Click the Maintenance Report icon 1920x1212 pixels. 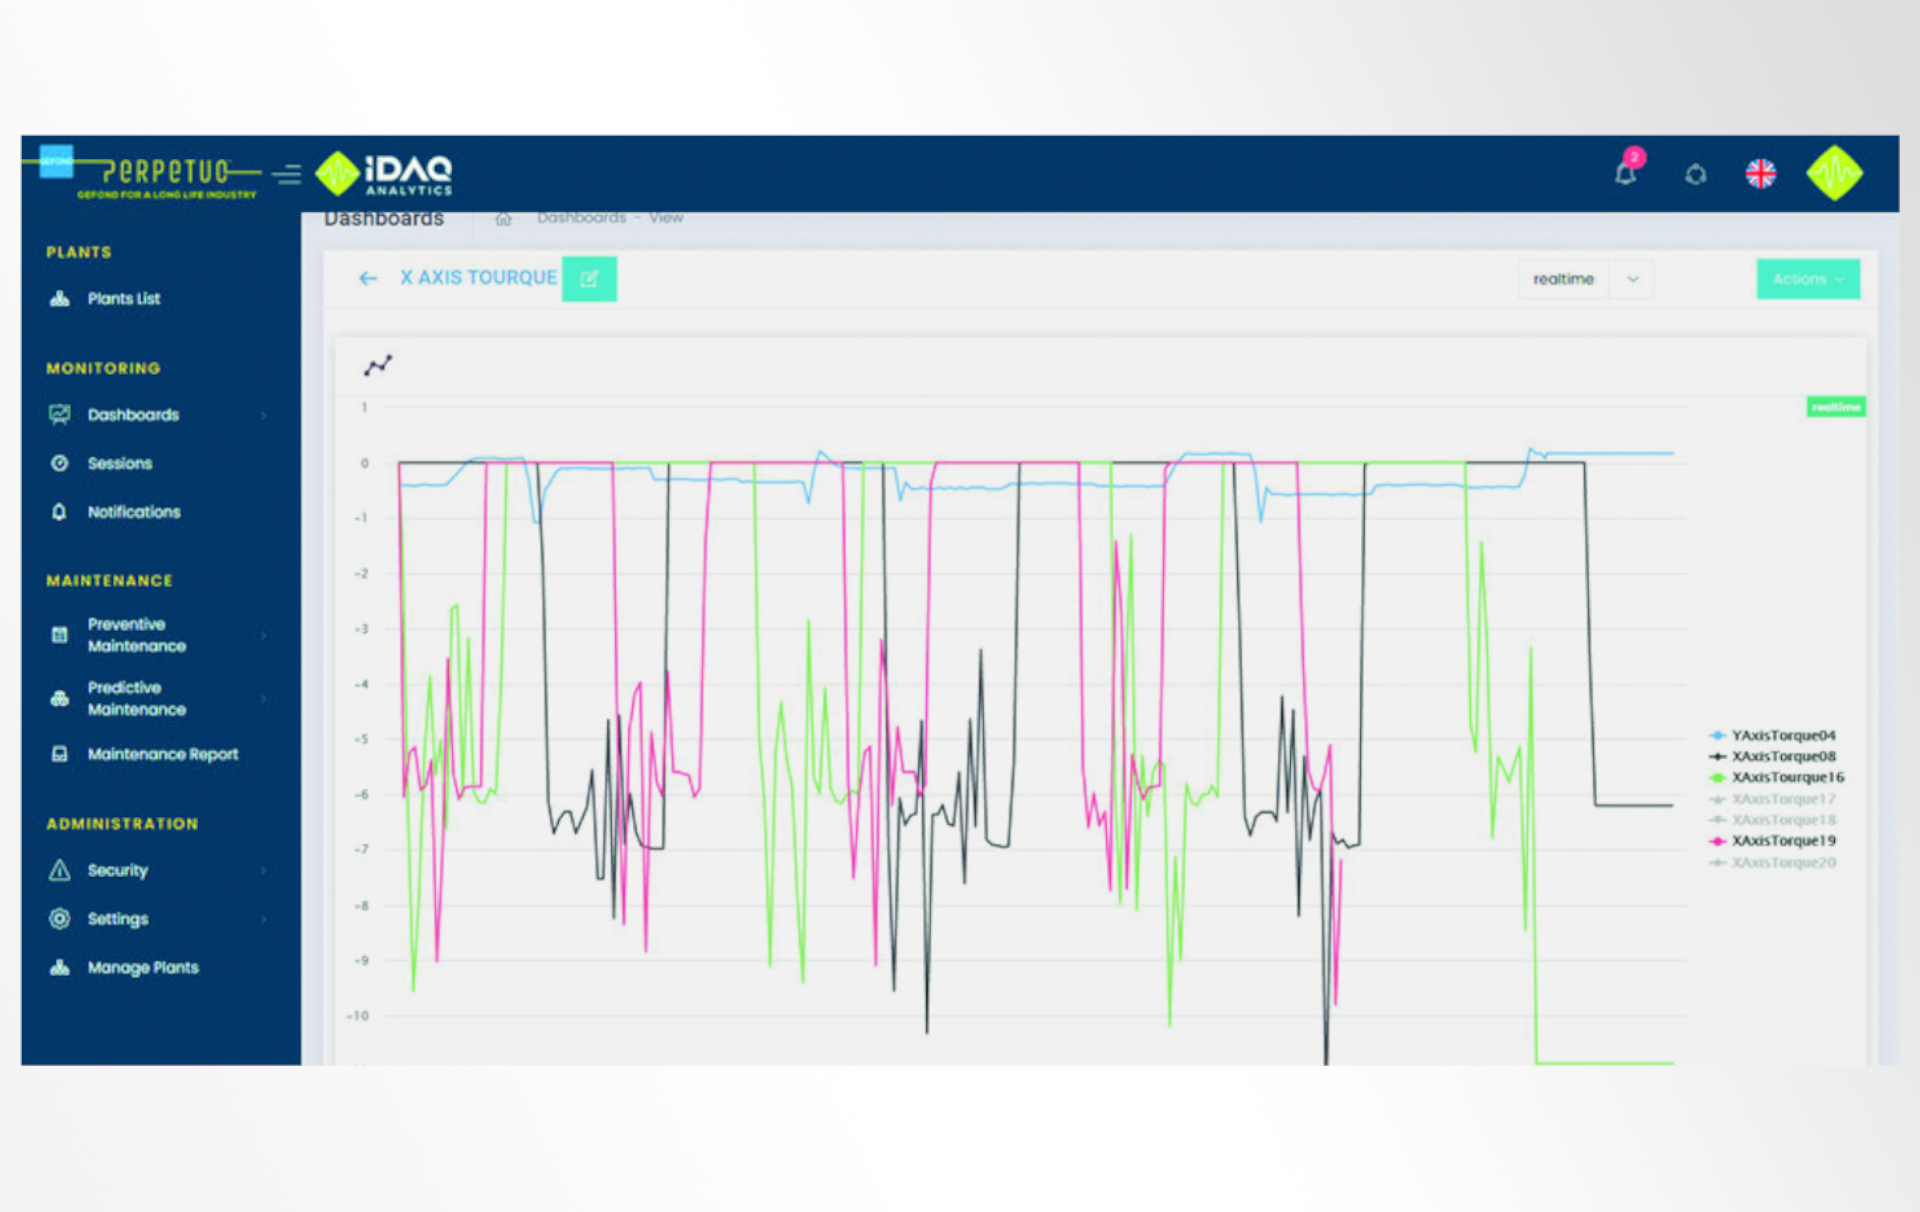tap(60, 754)
